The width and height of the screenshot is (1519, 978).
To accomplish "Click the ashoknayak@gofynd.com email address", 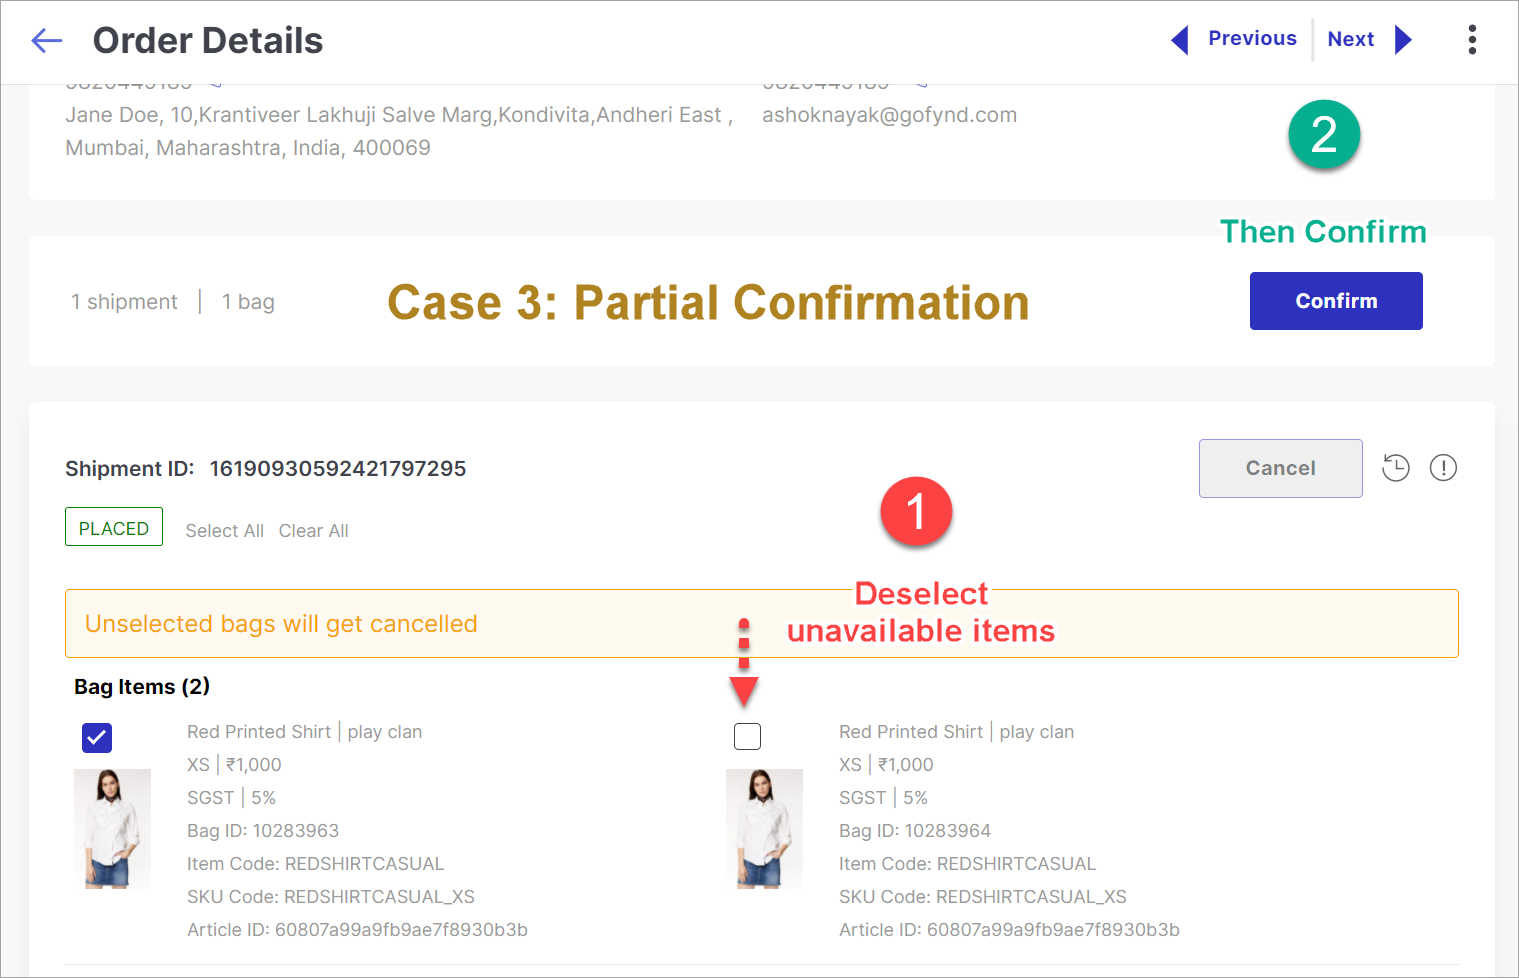I will coord(889,115).
